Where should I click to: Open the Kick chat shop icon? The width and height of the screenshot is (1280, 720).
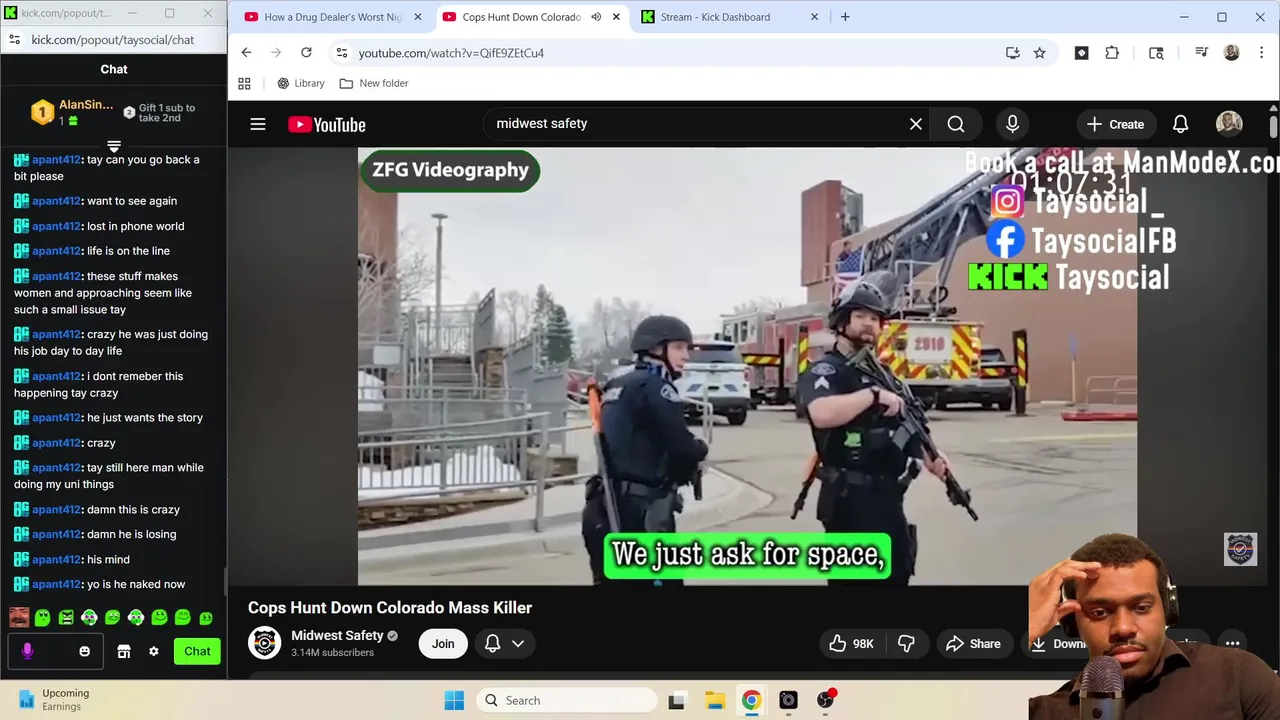coord(124,652)
